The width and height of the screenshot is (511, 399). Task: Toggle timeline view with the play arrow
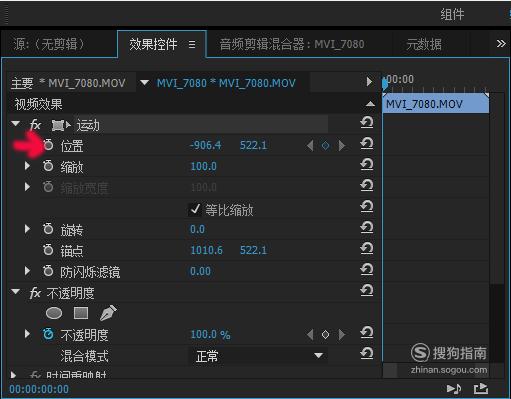click(369, 81)
